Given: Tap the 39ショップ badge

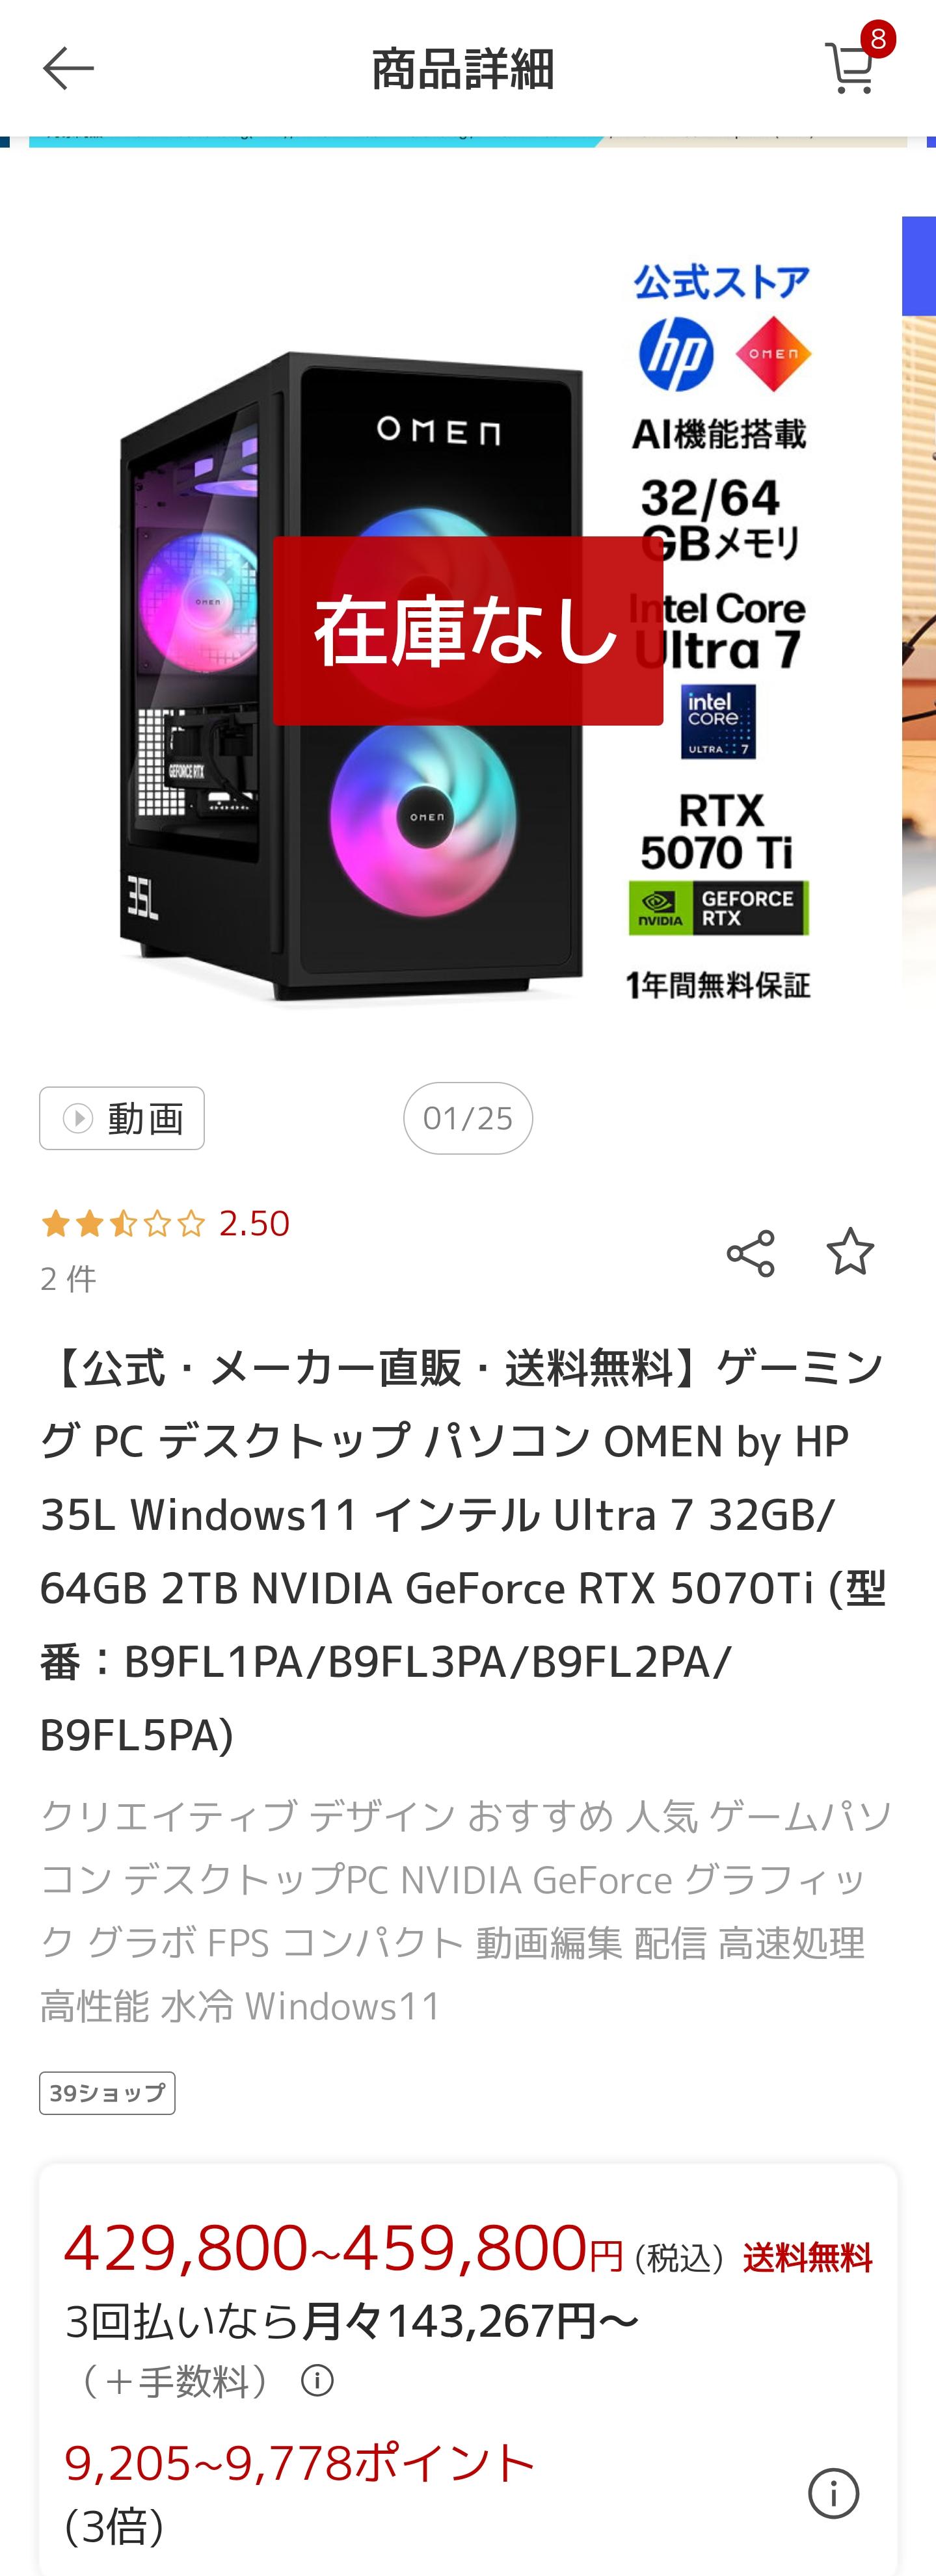Looking at the screenshot, I should click(107, 2093).
